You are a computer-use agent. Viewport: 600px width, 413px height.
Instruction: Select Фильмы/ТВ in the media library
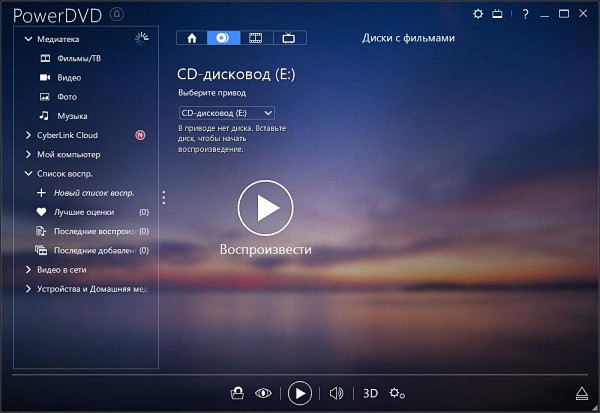[x=78, y=58]
